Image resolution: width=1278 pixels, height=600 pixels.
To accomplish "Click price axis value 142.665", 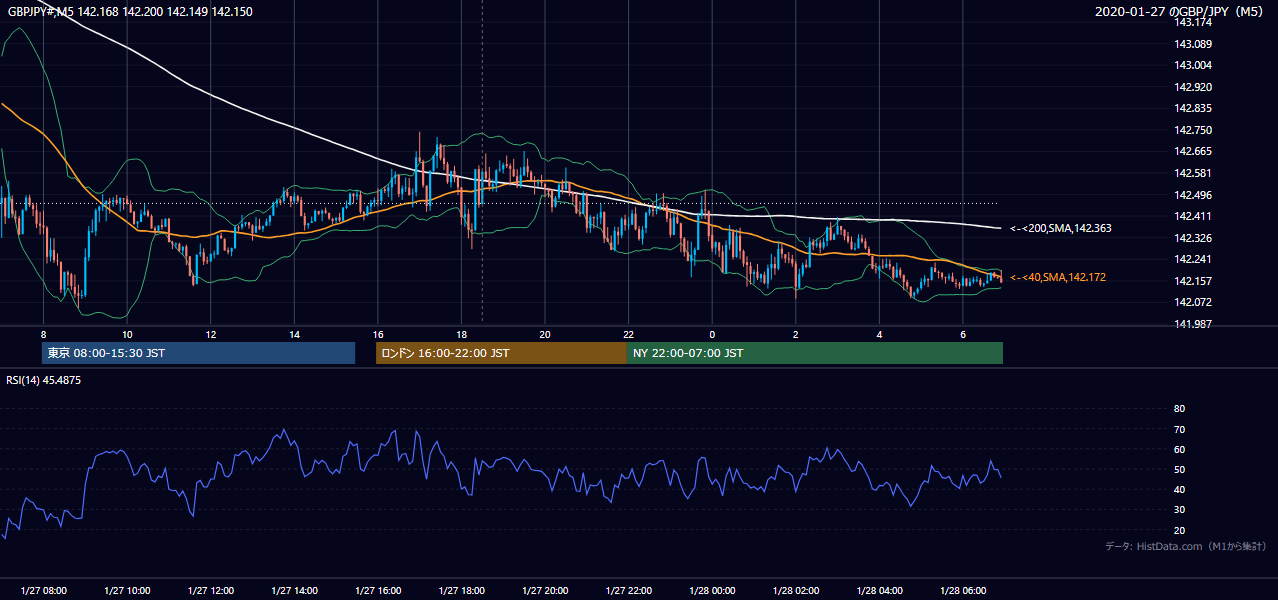I will 1194,151.
